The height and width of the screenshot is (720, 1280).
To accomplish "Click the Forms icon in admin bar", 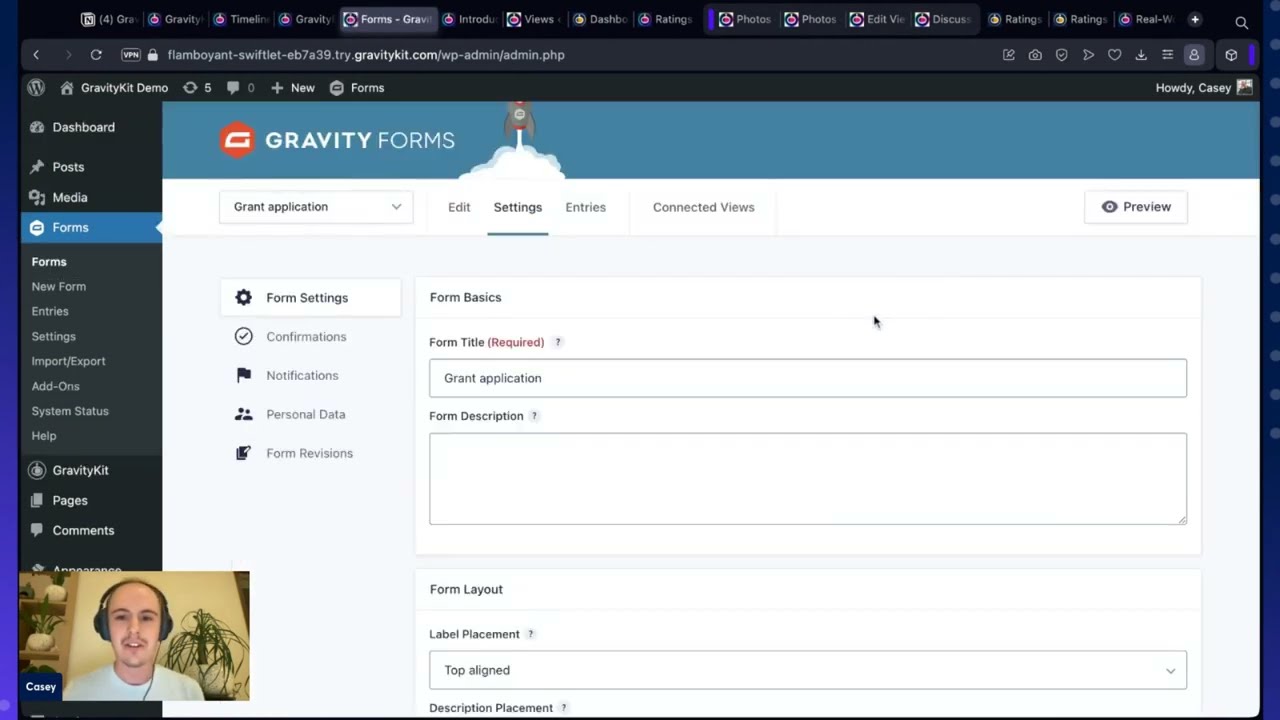I will tap(337, 88).
